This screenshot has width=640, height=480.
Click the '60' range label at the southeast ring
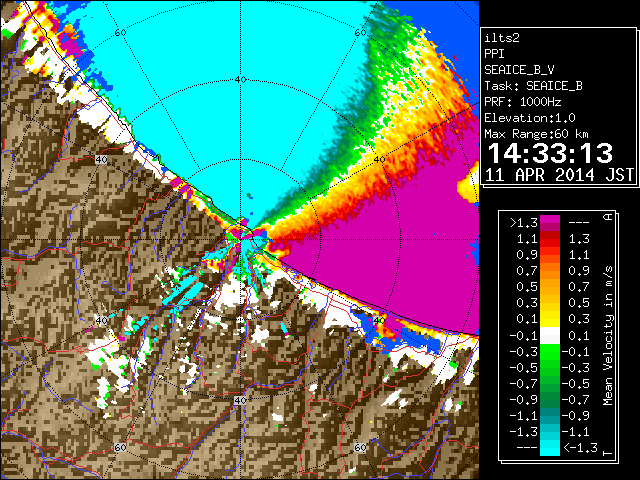pyautogui.click(x=360, y=447)
